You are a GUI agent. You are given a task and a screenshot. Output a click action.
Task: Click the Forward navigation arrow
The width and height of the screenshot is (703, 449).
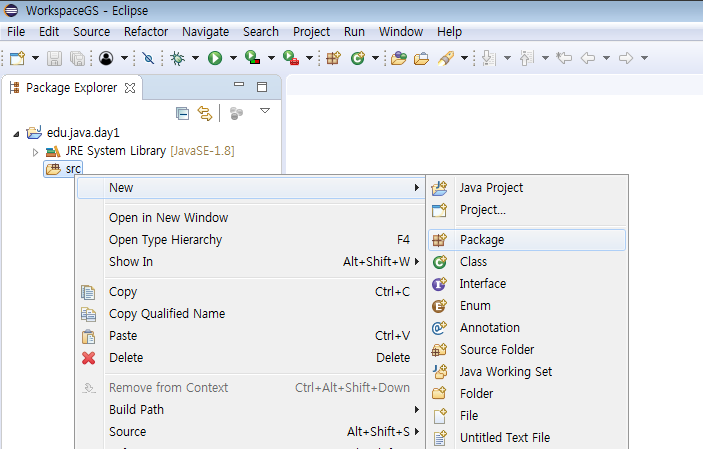tap(626, 58)
